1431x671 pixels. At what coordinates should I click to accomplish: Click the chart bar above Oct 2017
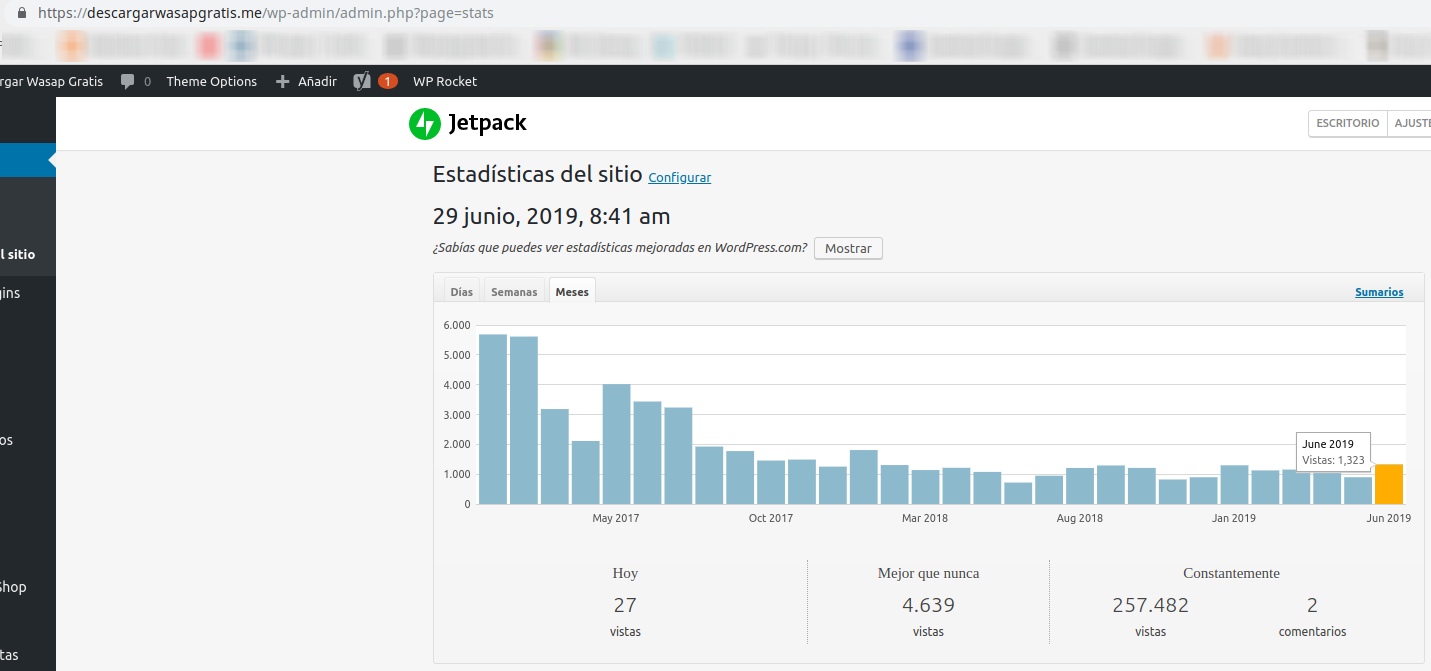(771, 482)
